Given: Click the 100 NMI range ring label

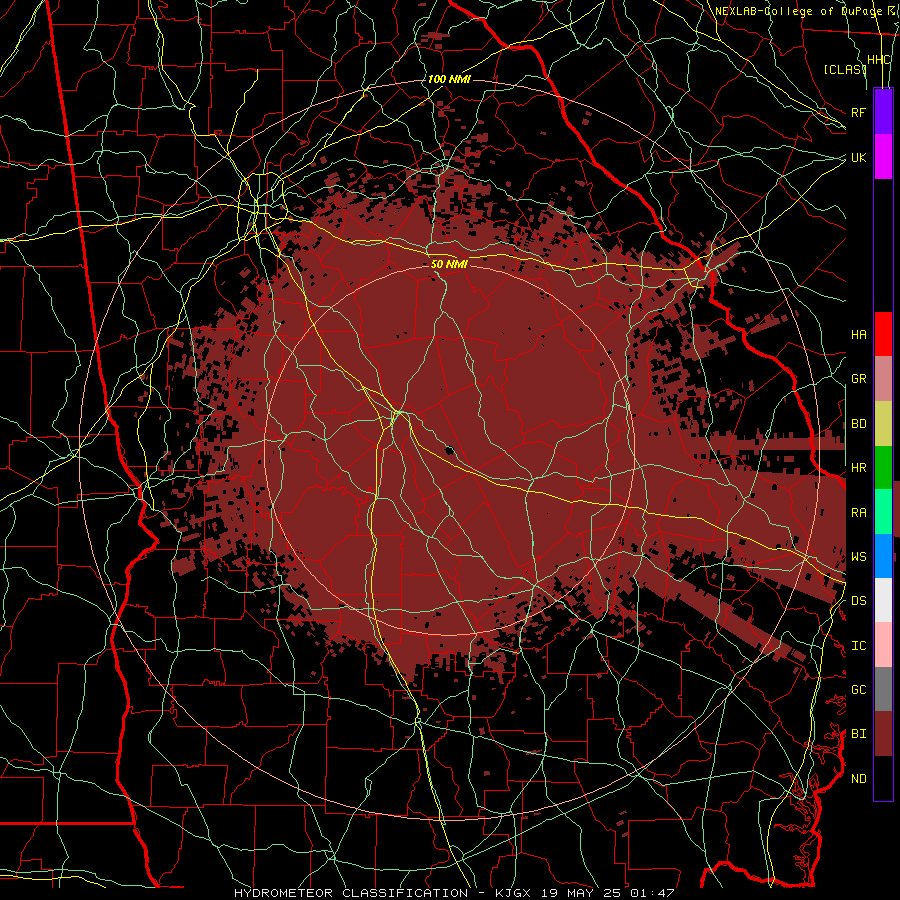Looking at the screenshot, I should pos(449,79).
